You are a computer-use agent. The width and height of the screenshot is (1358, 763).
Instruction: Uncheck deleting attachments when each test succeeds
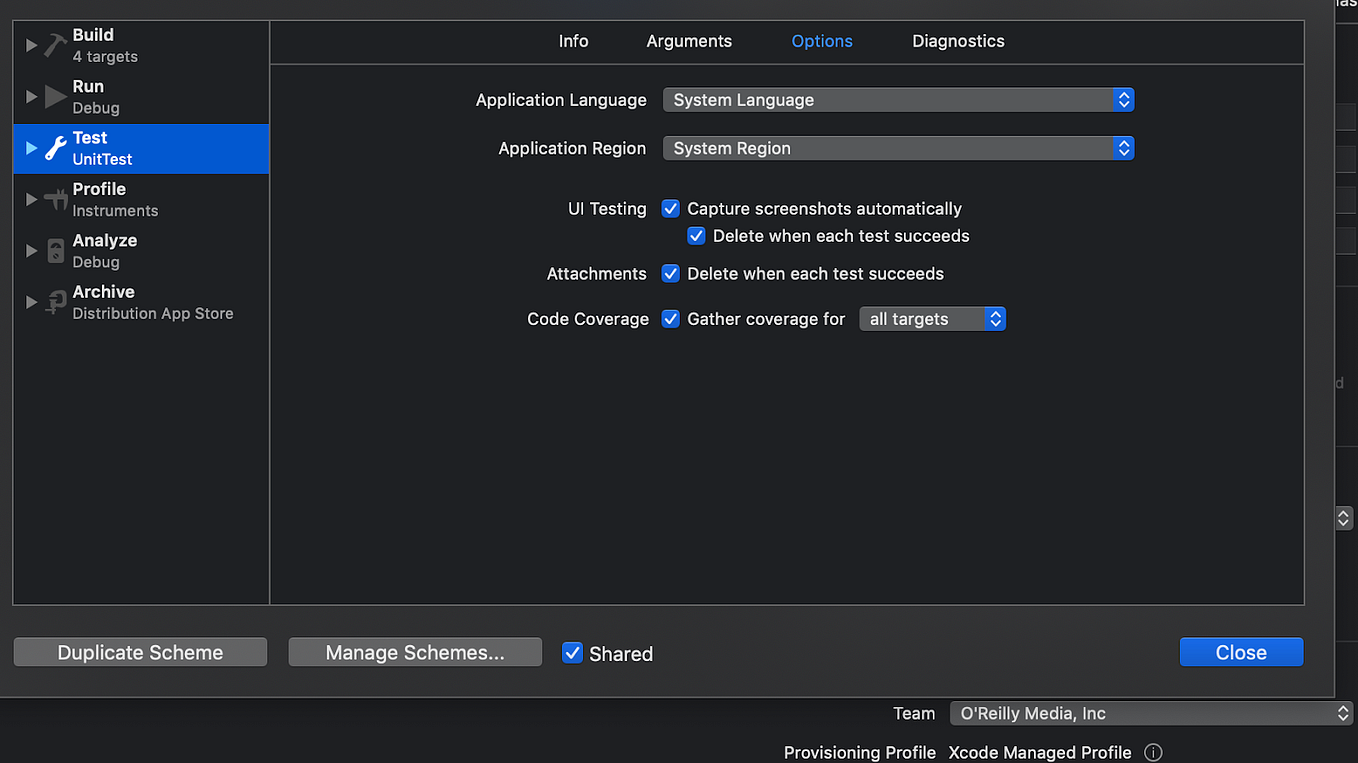(670, 273)
